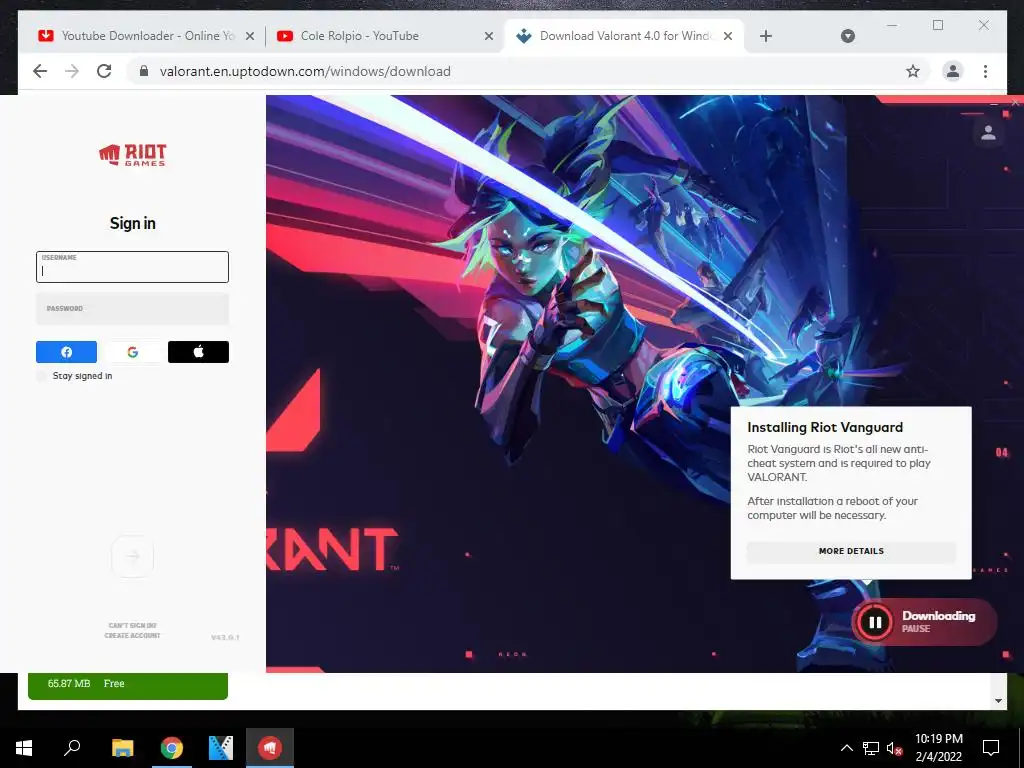
Task: Go forward in Chrome
Action: click(72, 71)
